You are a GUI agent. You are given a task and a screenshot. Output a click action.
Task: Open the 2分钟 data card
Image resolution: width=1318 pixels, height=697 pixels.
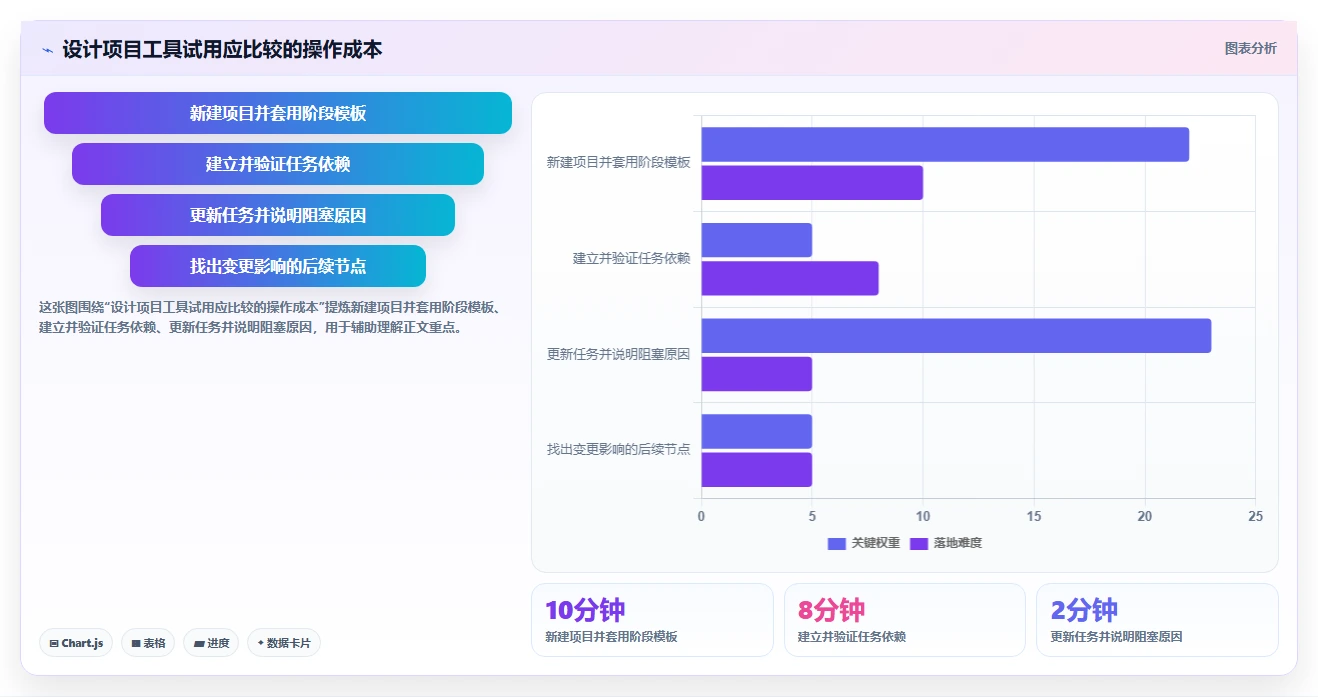point(1157,620)
